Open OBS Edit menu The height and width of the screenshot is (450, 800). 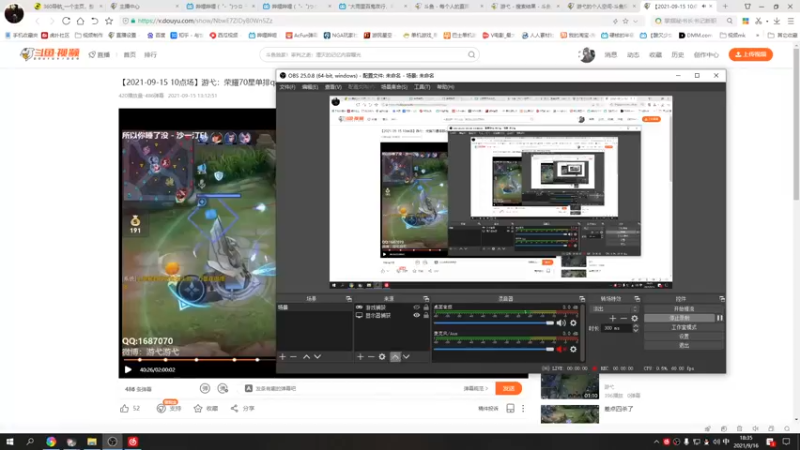tap(310, 87)
